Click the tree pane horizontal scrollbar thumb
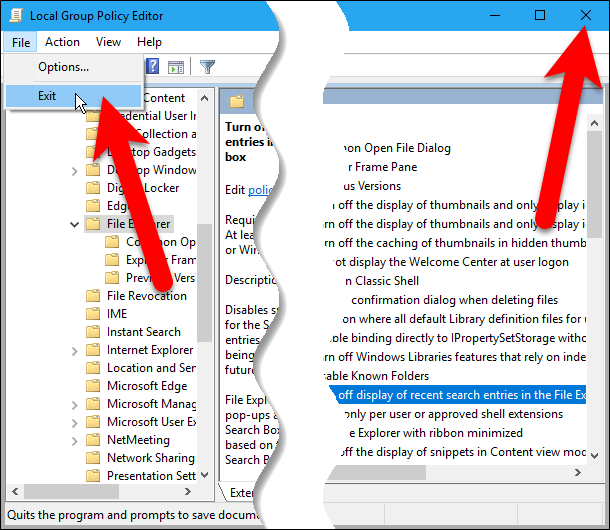610x530 pixels. [71, 491]
